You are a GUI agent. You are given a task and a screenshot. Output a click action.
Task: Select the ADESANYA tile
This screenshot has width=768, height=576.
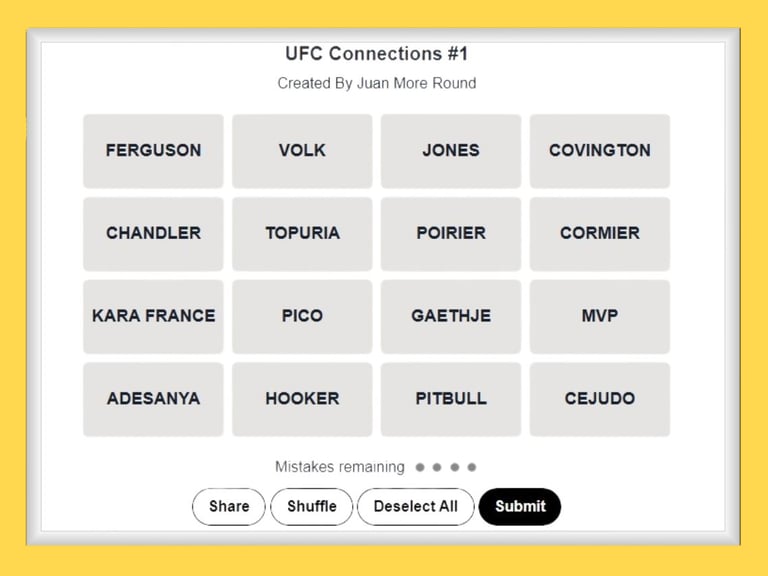[x=153, y=399]
